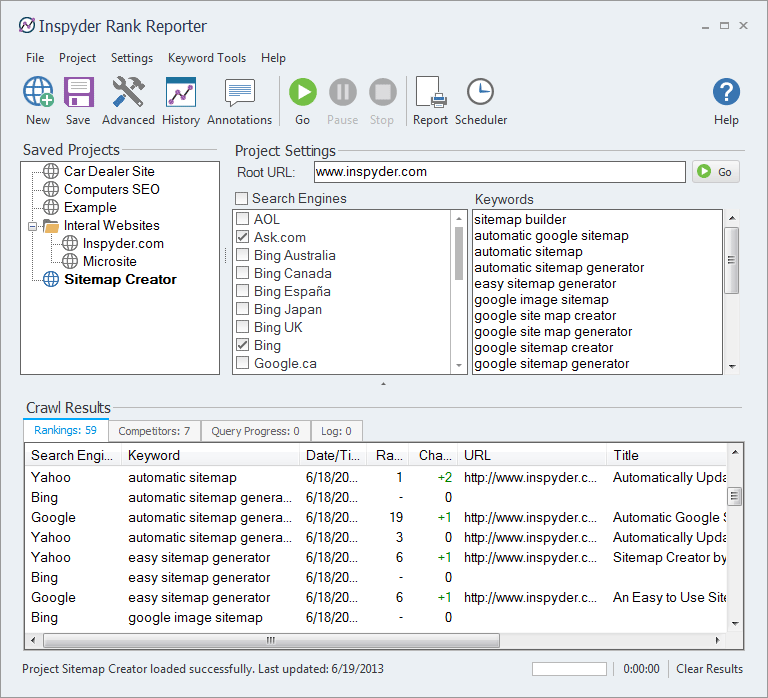This screenshot has height=698, width=768.
Task: Select the Yahoo 'automatic sitemap' result row
Action: [x=376, y=478]
